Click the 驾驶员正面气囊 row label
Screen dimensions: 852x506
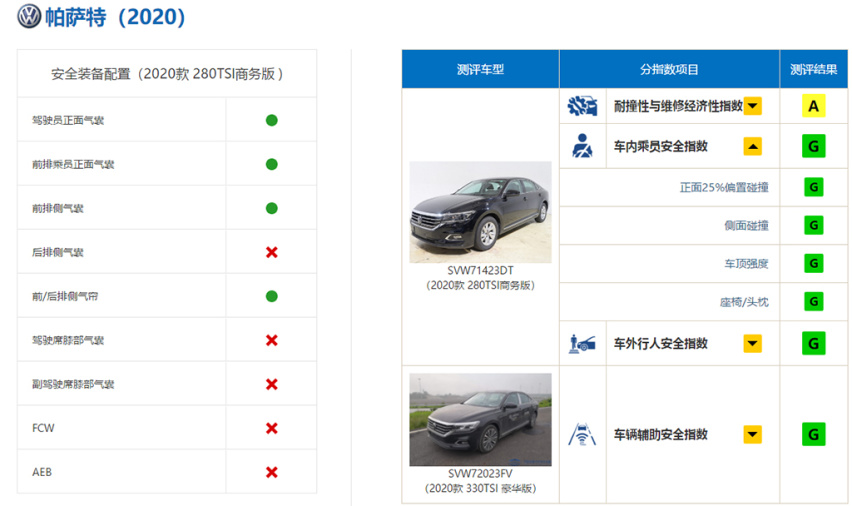click(68, 121)
